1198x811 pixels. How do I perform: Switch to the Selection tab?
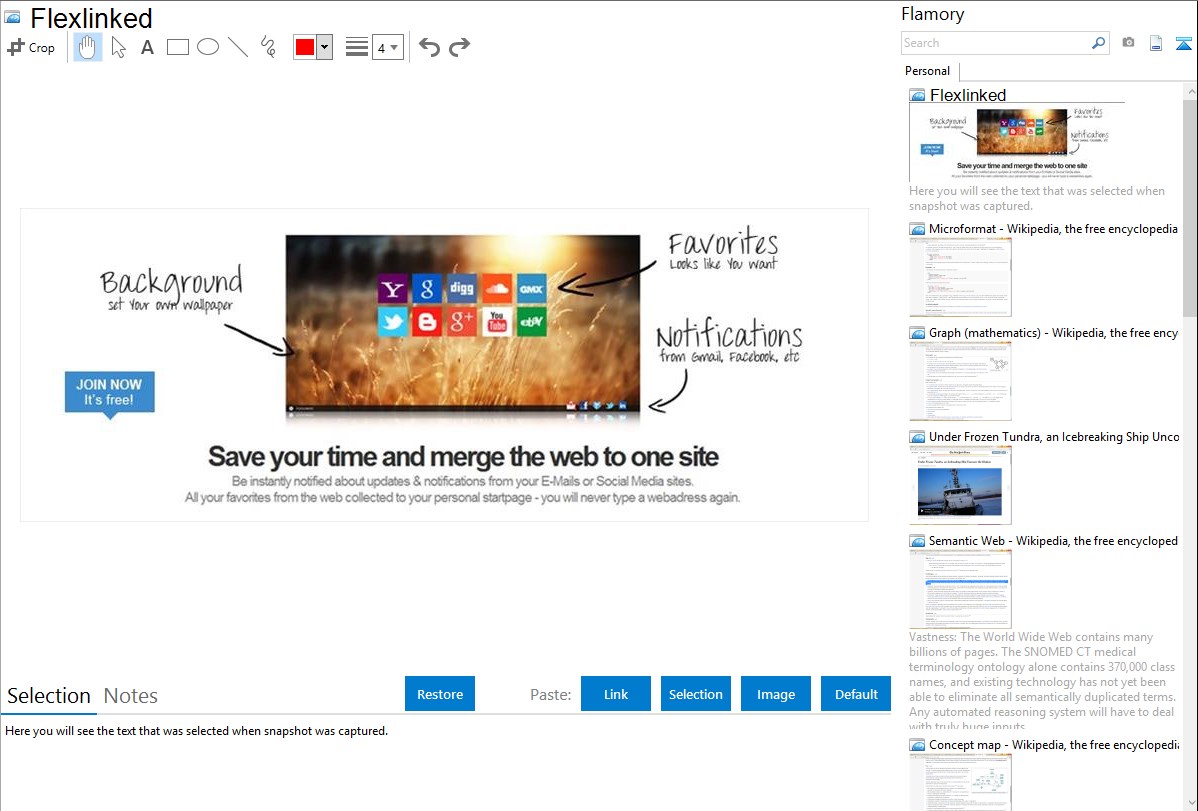49,696
